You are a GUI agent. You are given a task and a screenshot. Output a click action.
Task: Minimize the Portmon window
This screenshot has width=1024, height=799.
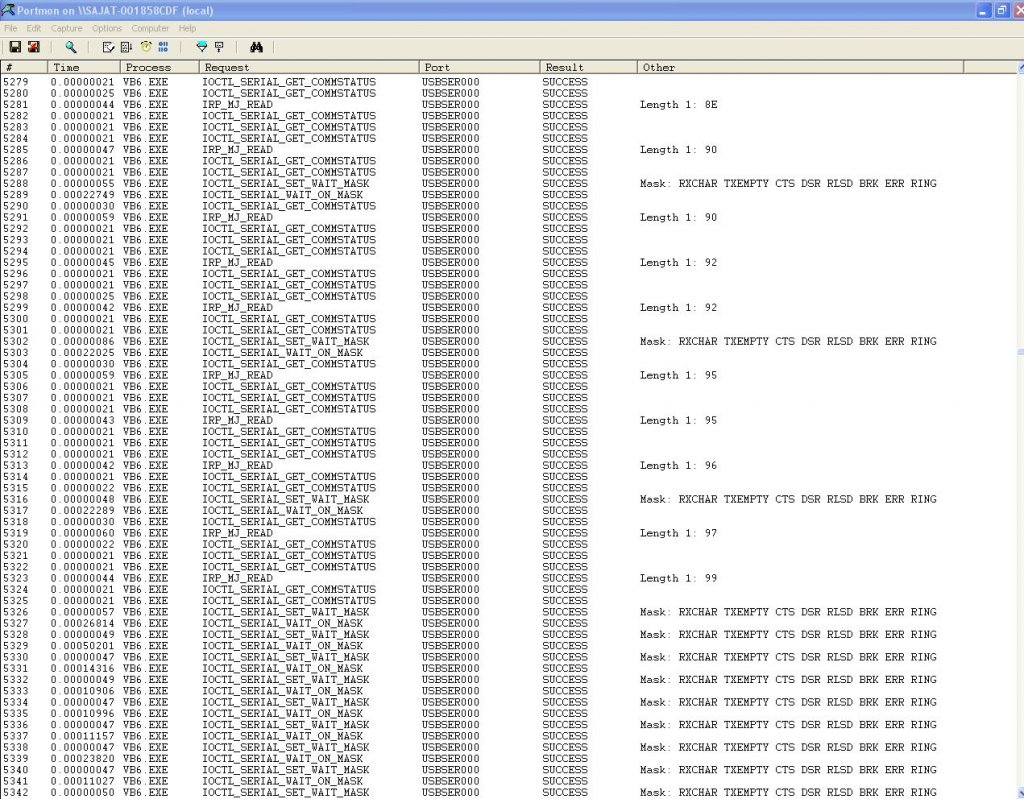pos(984,10)
